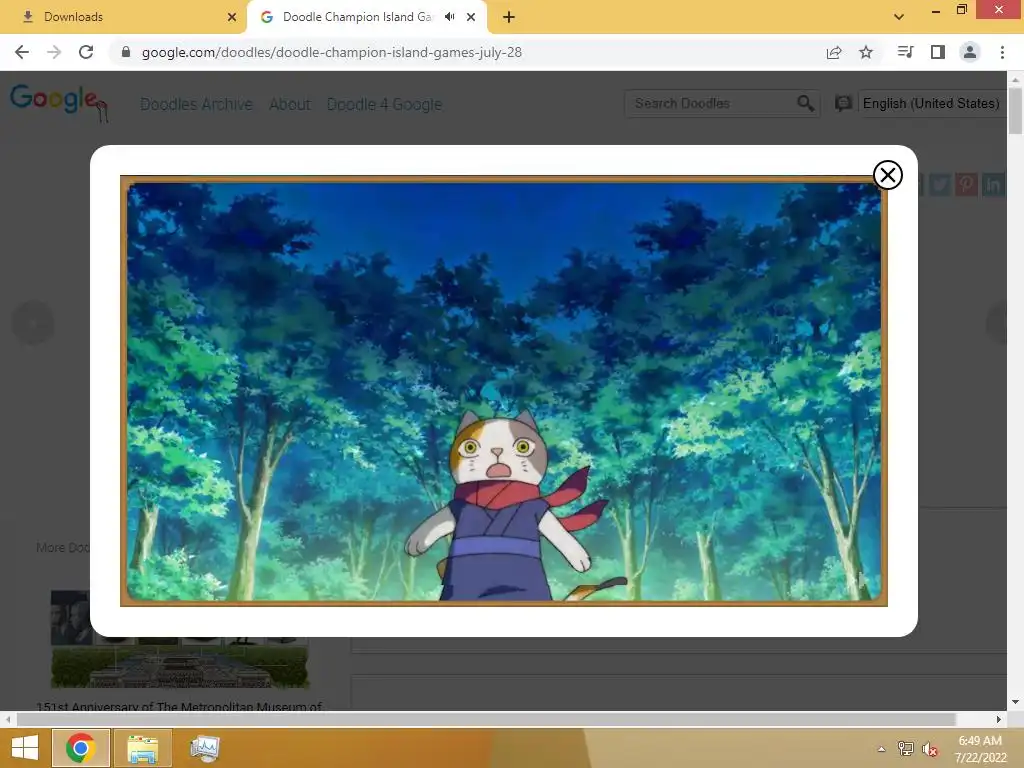This screenshot has width=1024, height=768.
Task: Click the scroll-down arrow of the page
Action: pyautogui.click(x=1015, y=702)
